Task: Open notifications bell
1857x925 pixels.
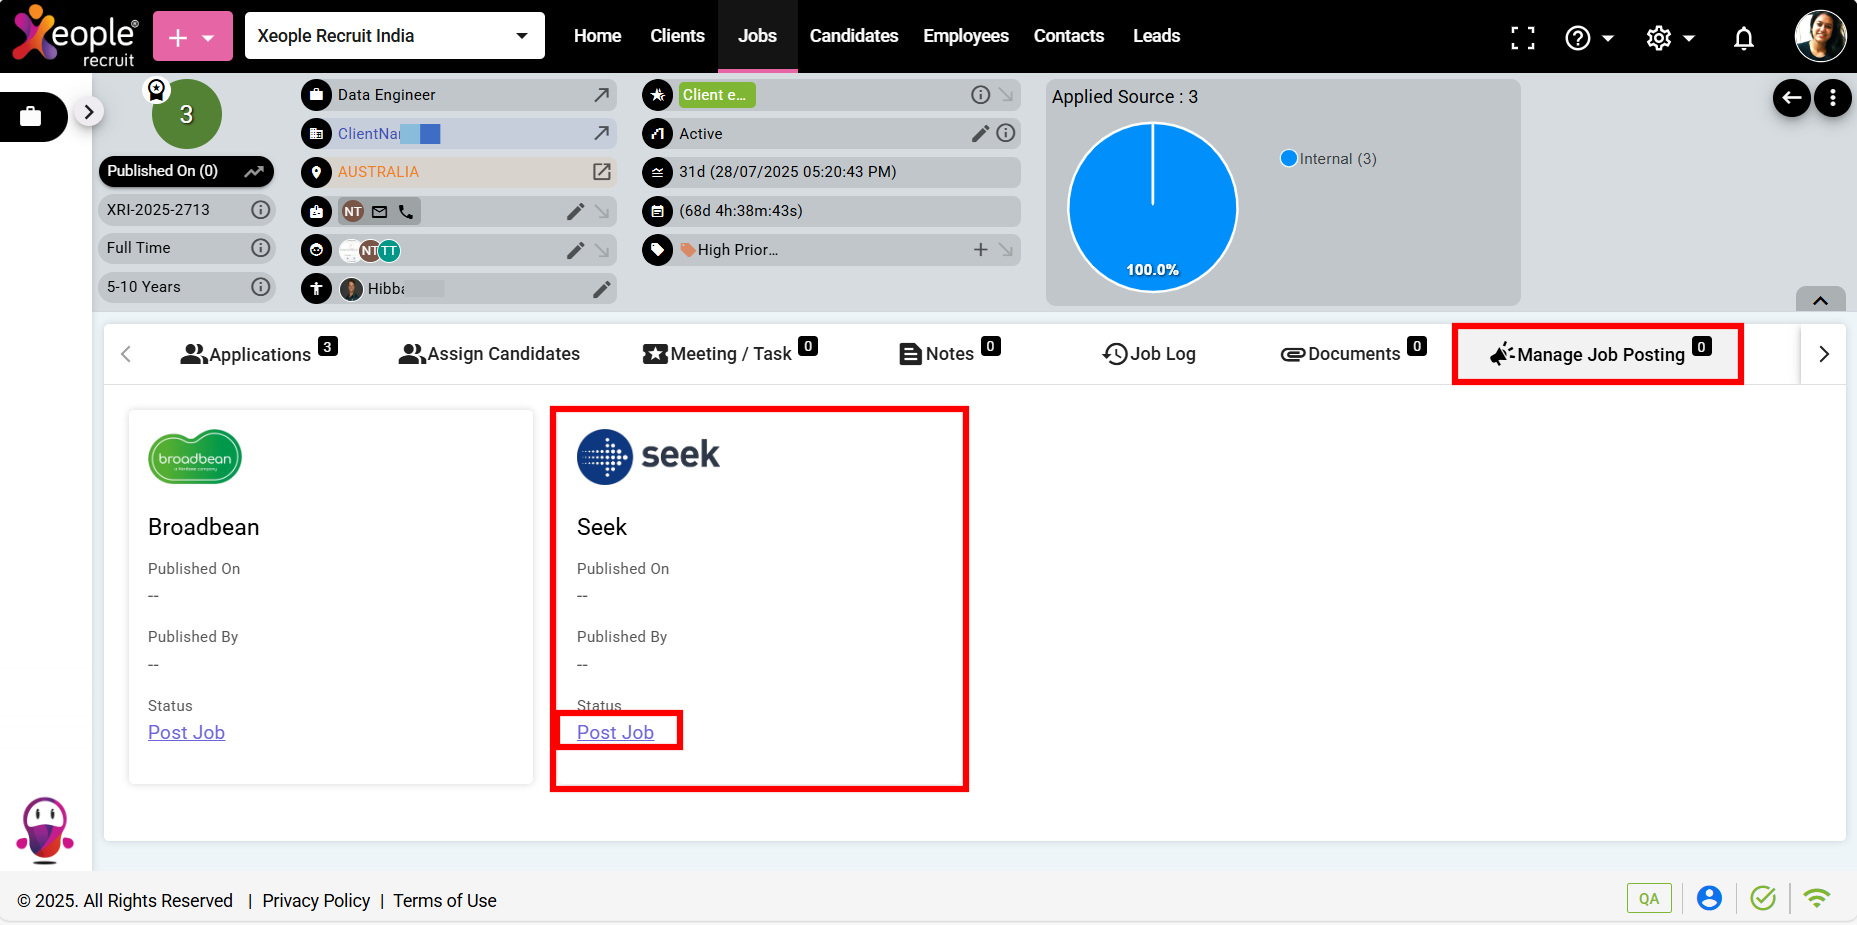Action: tap(1743, 38)
